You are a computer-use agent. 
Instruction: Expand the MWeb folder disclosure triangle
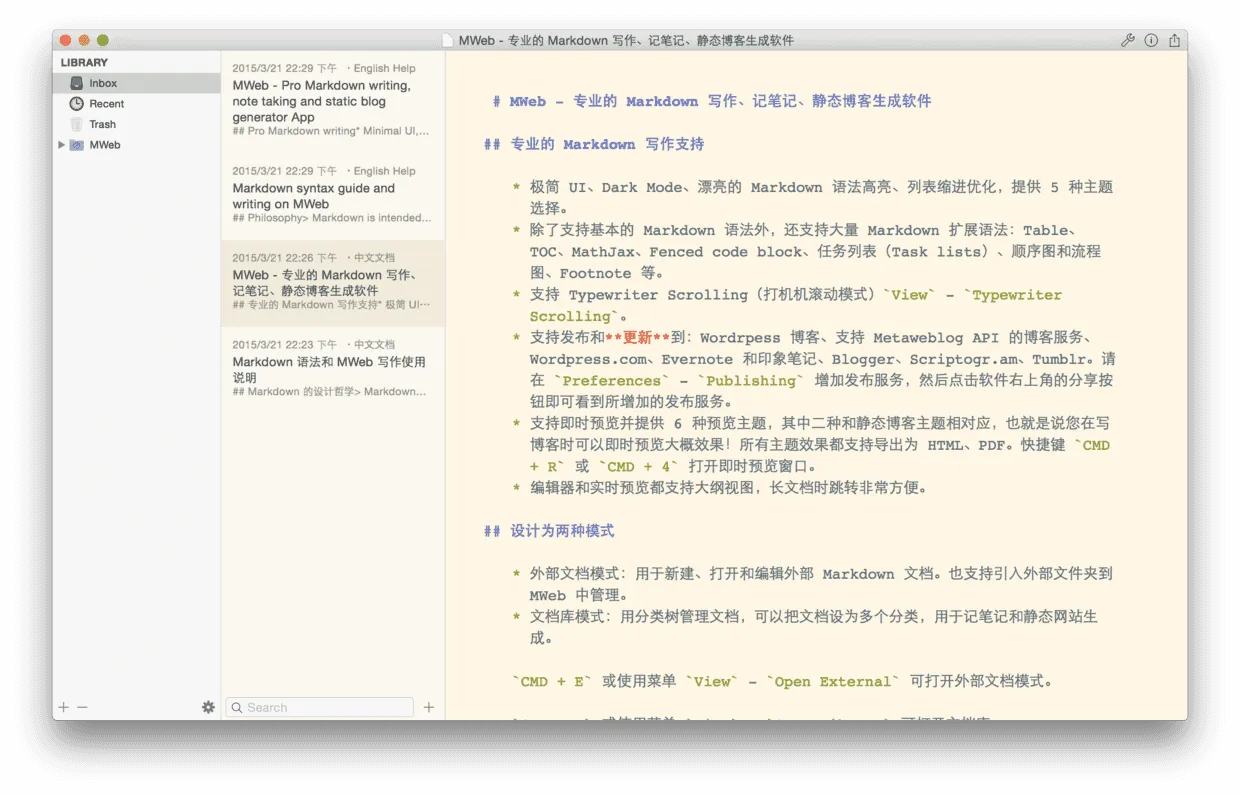[x=62, y=145]
